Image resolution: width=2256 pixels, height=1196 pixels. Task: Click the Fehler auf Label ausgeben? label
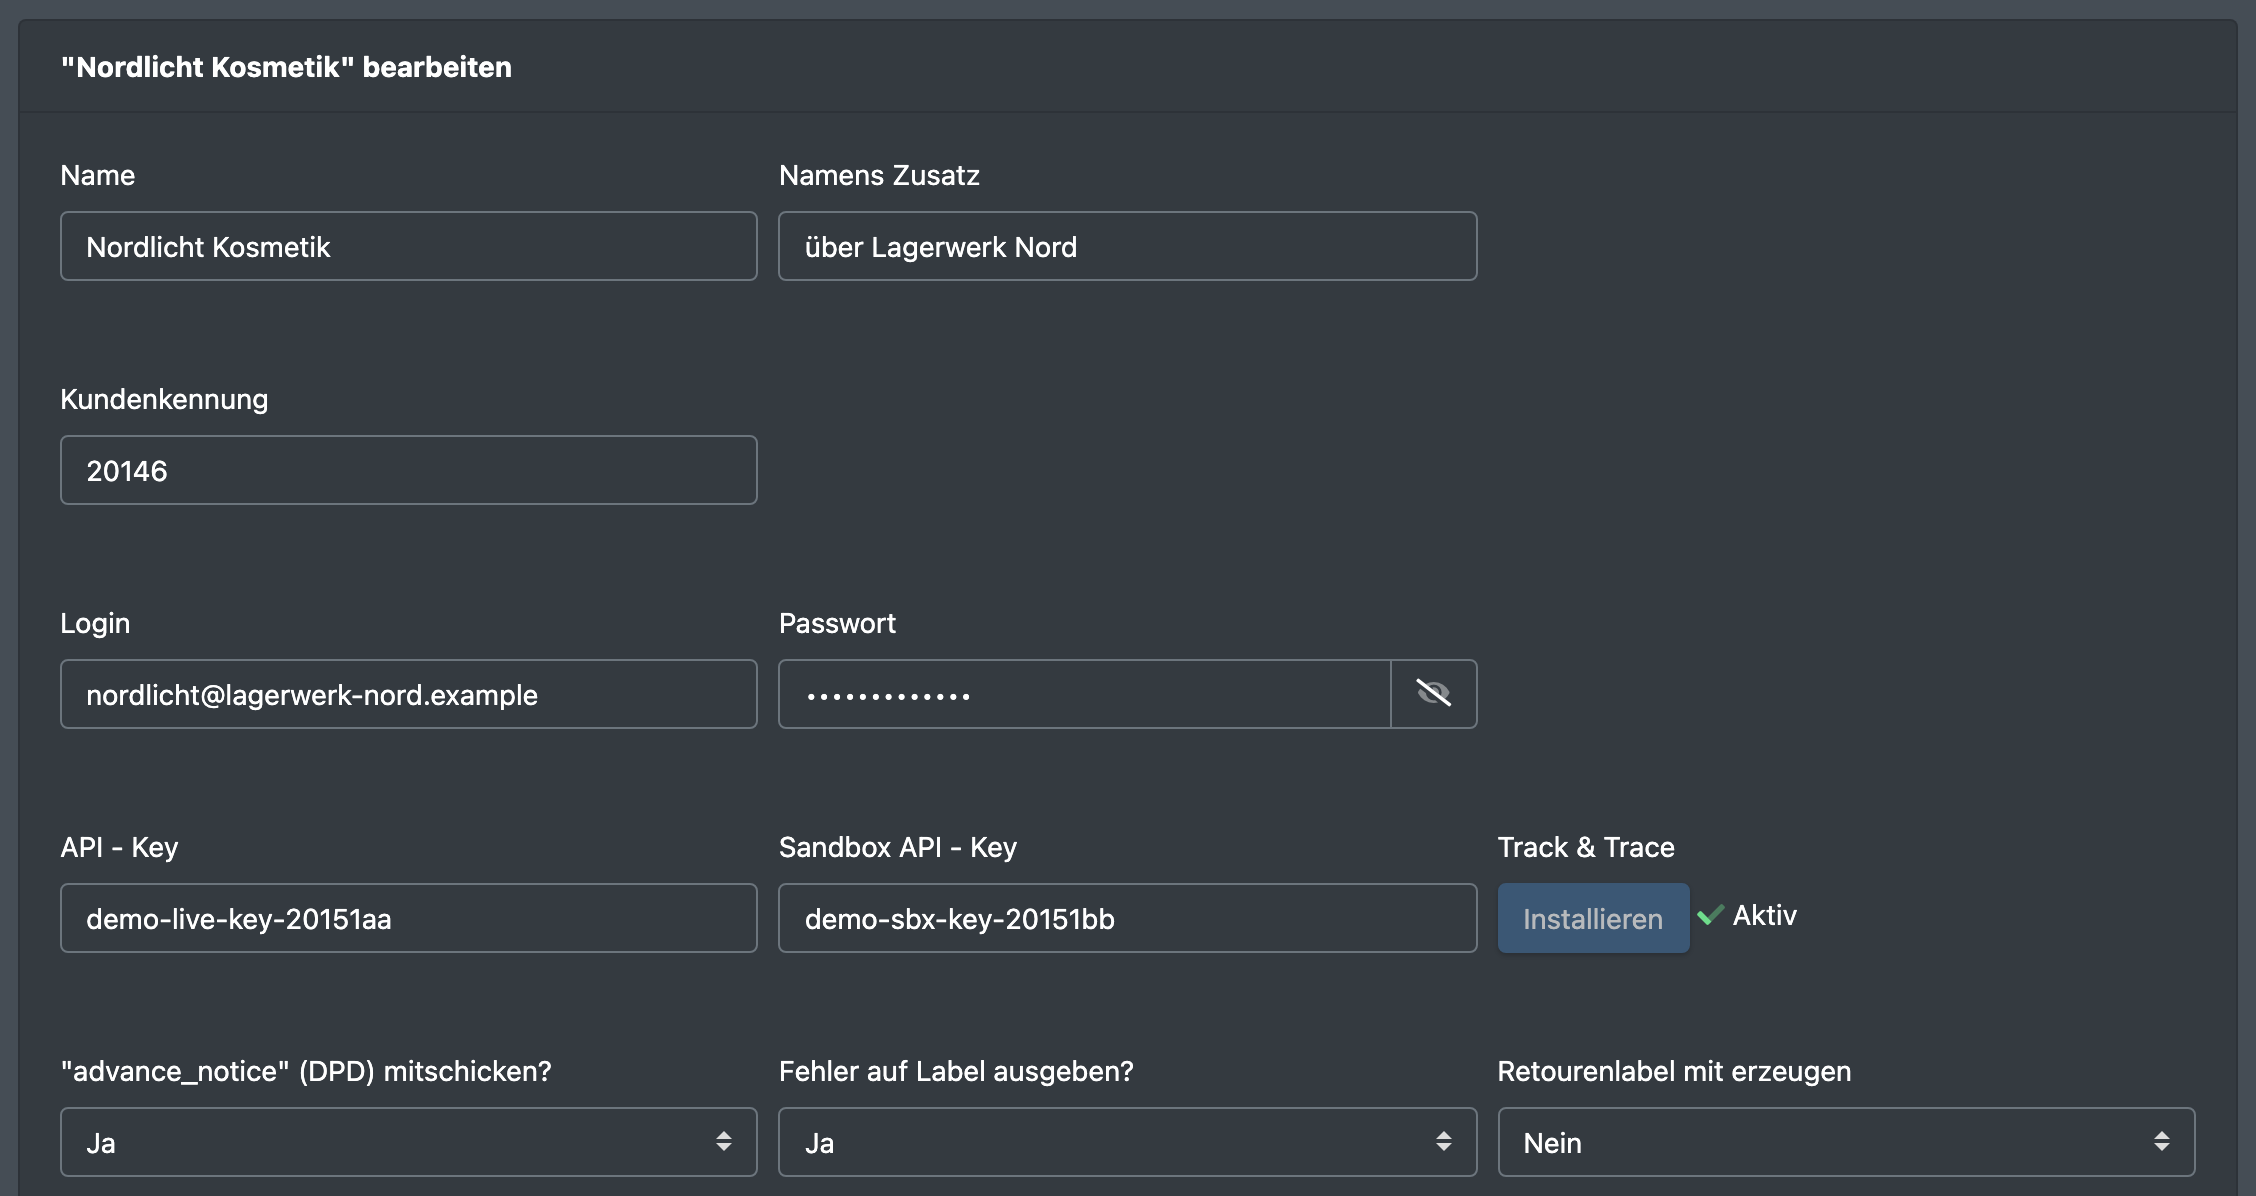(956, 1071)
